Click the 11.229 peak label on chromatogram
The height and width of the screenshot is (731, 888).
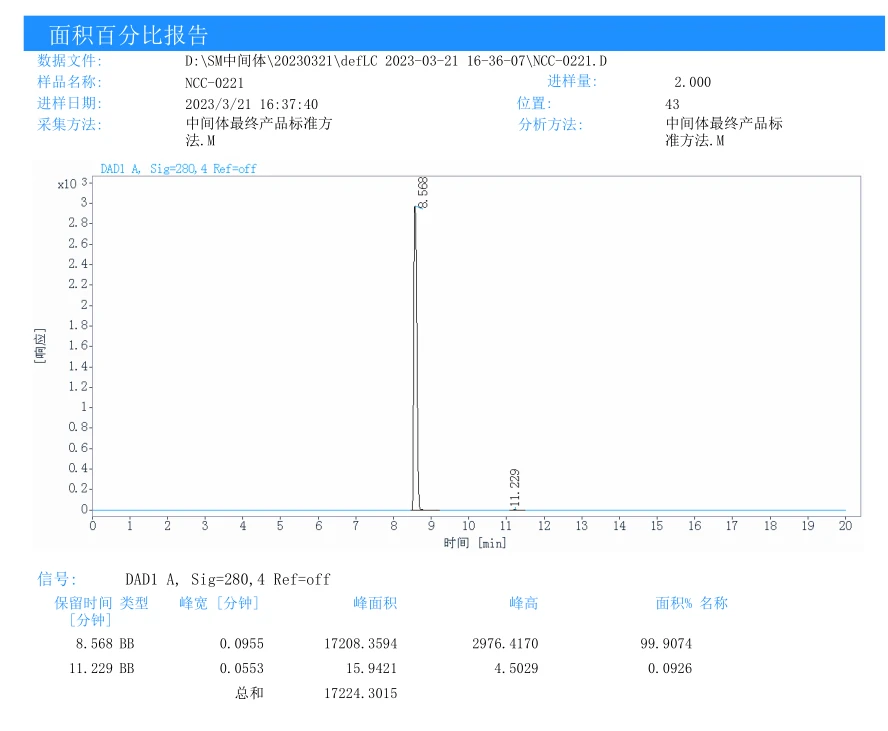pos(515,488)
